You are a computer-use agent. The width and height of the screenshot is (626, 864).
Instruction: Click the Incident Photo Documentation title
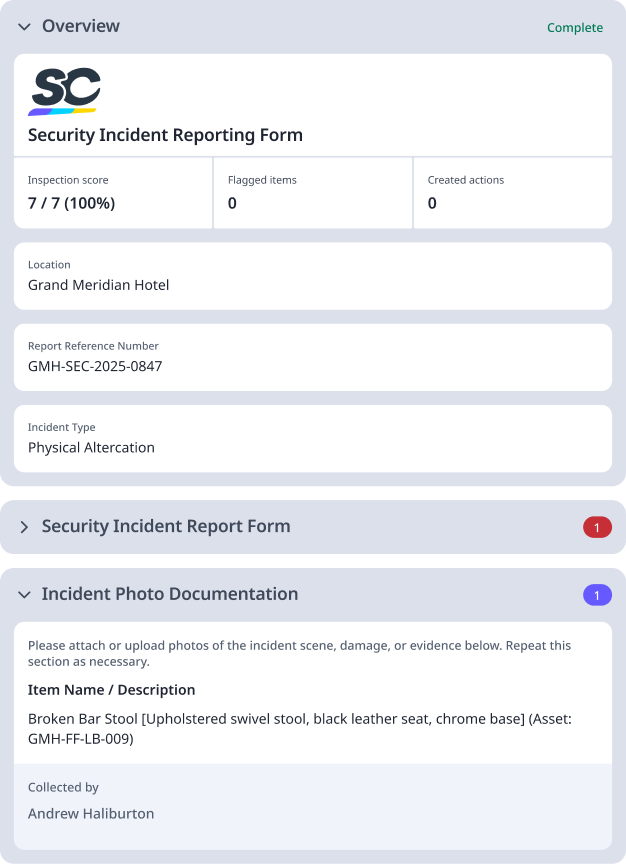click(169, 593)
